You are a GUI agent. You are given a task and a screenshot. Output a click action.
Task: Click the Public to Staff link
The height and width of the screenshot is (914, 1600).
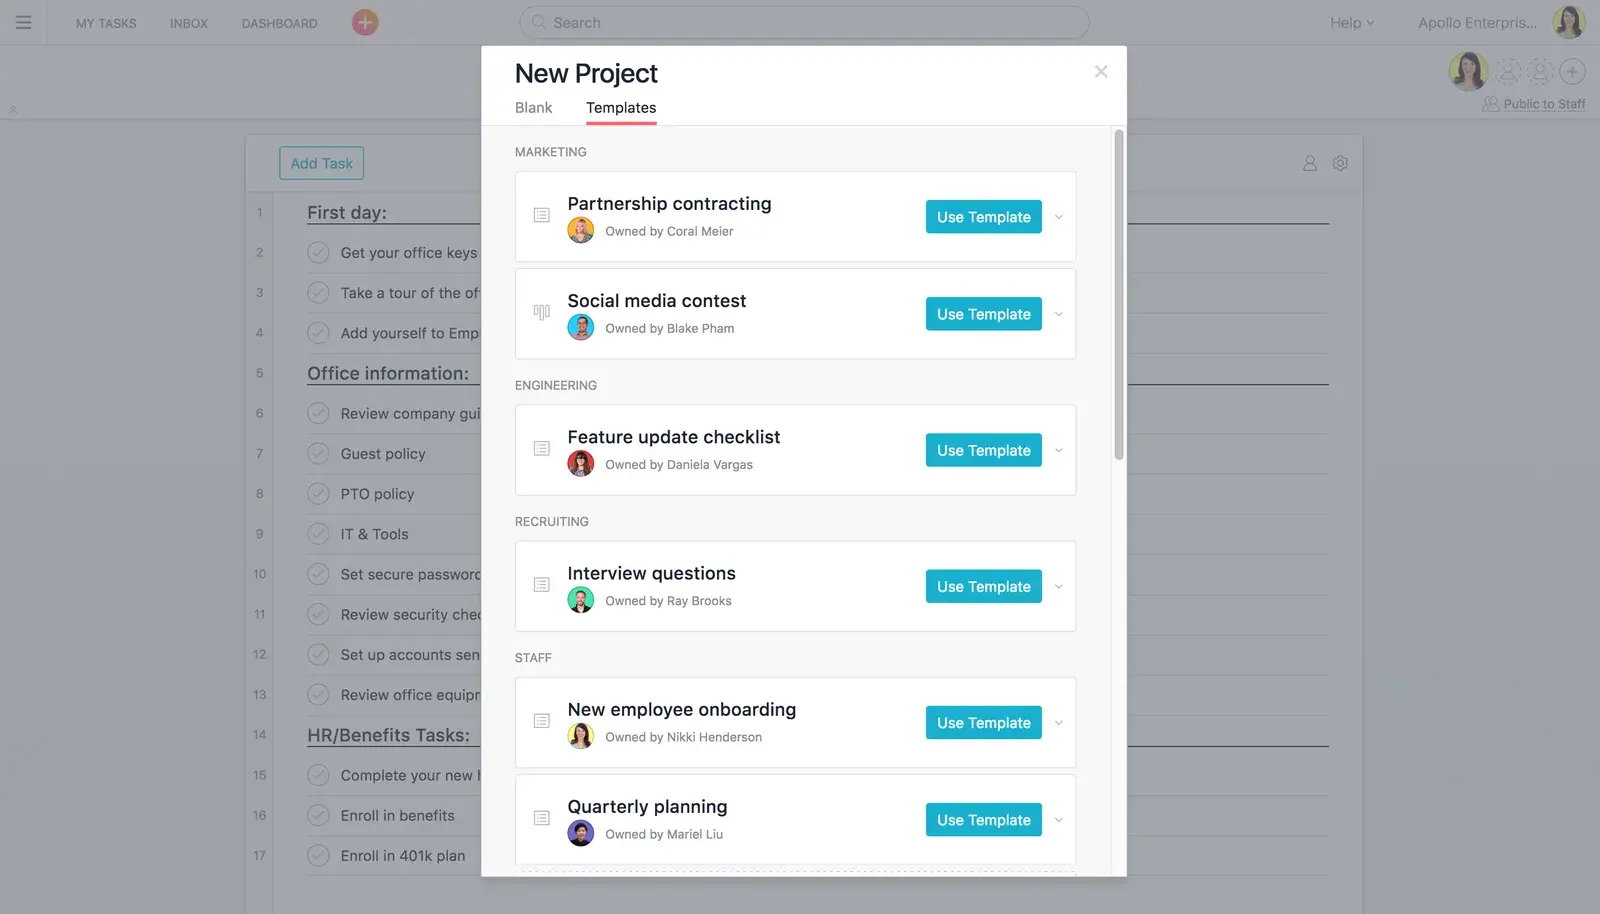click(1544, 104)
